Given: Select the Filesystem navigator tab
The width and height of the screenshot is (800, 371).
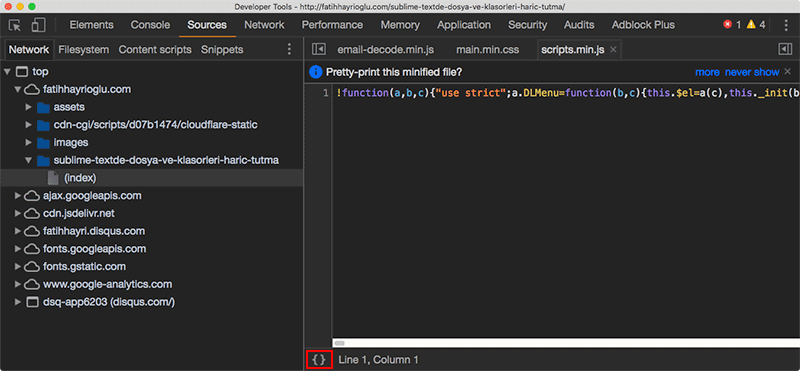Looking at the screenshot, I should (84, 50).
